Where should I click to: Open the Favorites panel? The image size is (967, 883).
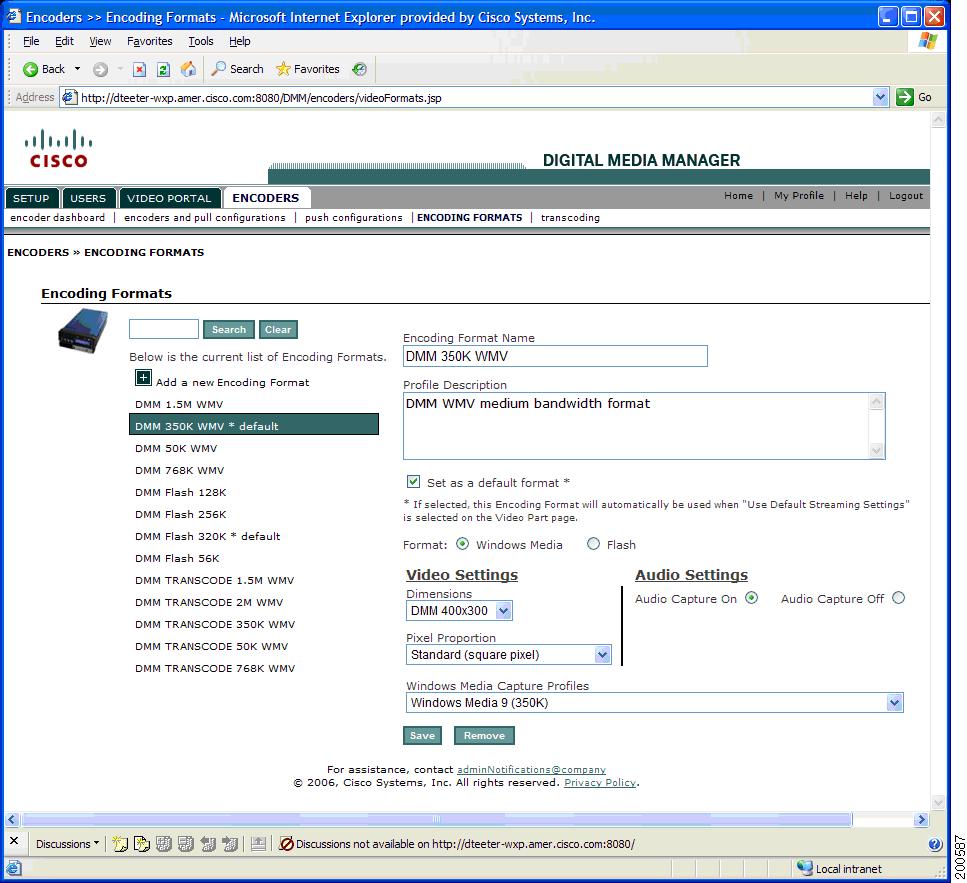coord(308,69)
